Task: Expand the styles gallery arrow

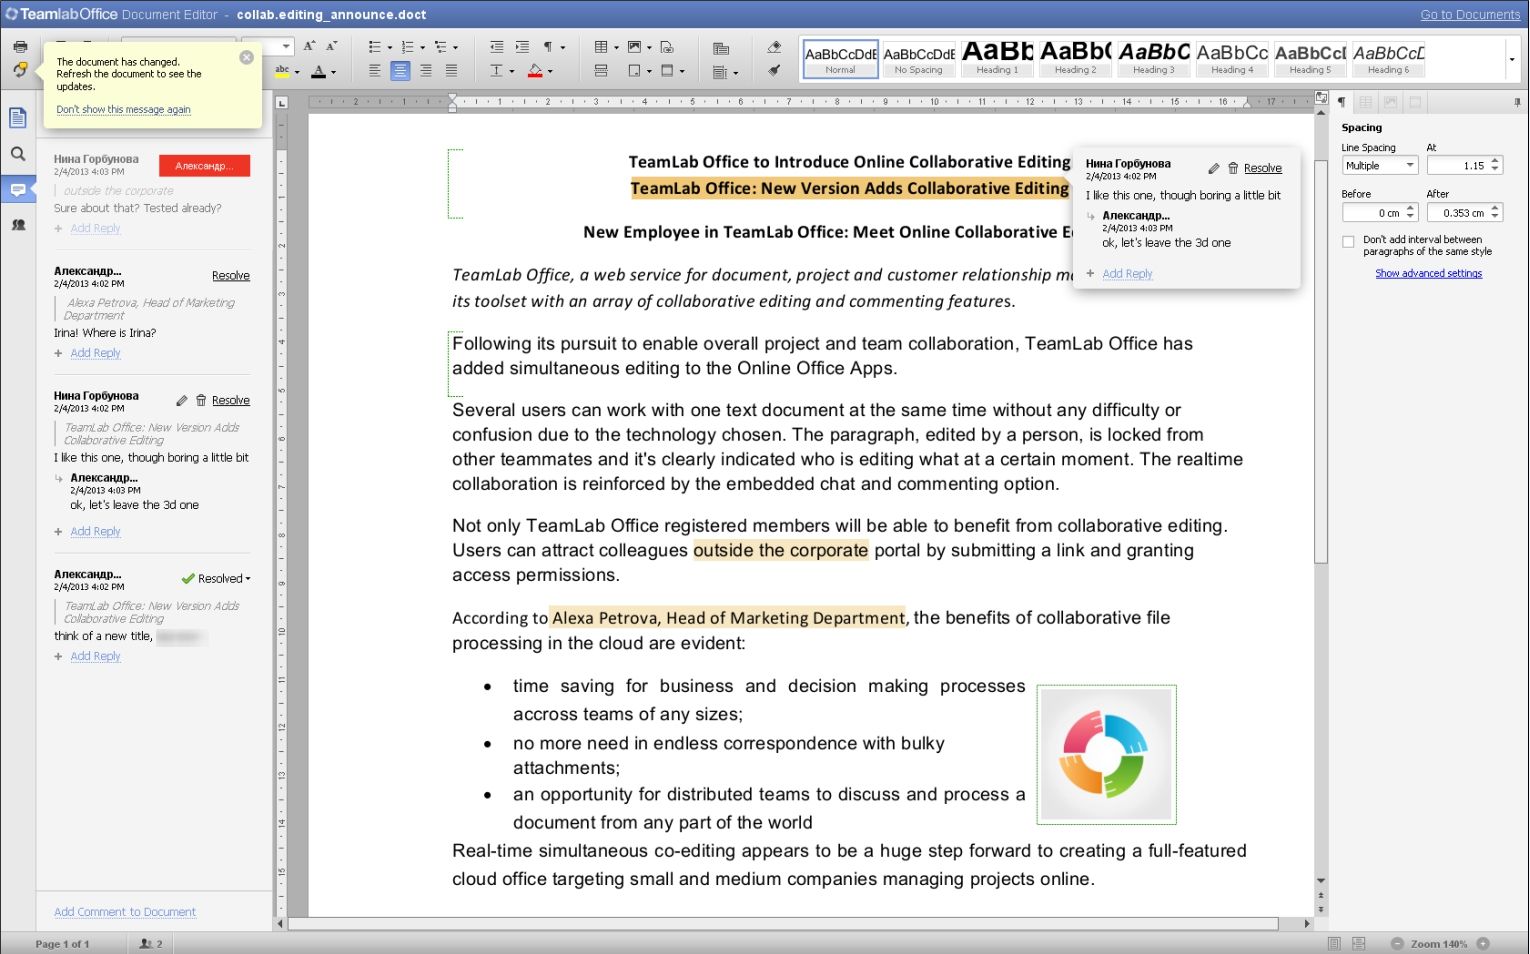Action: point(1511,59)
